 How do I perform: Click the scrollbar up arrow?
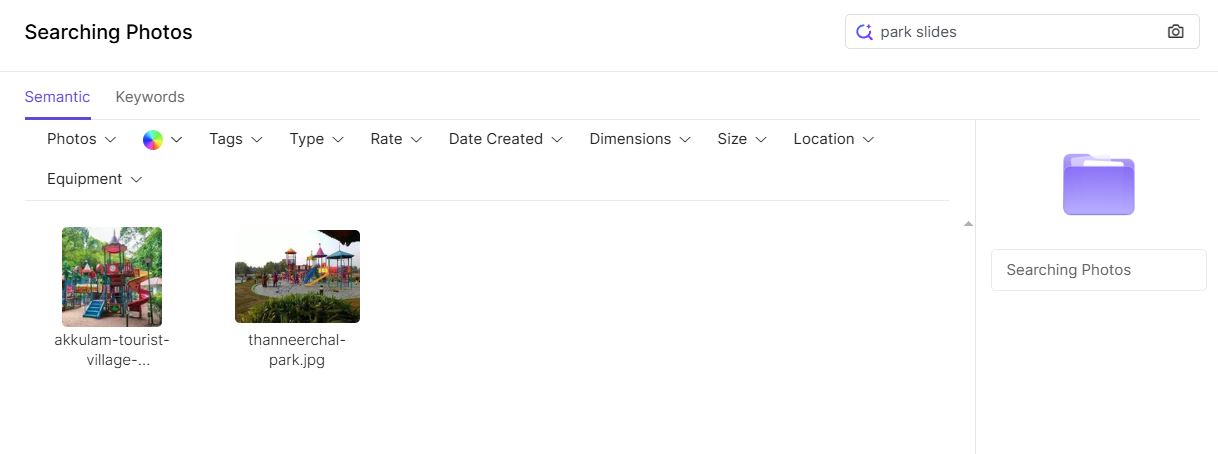click(x=968, y=224)
